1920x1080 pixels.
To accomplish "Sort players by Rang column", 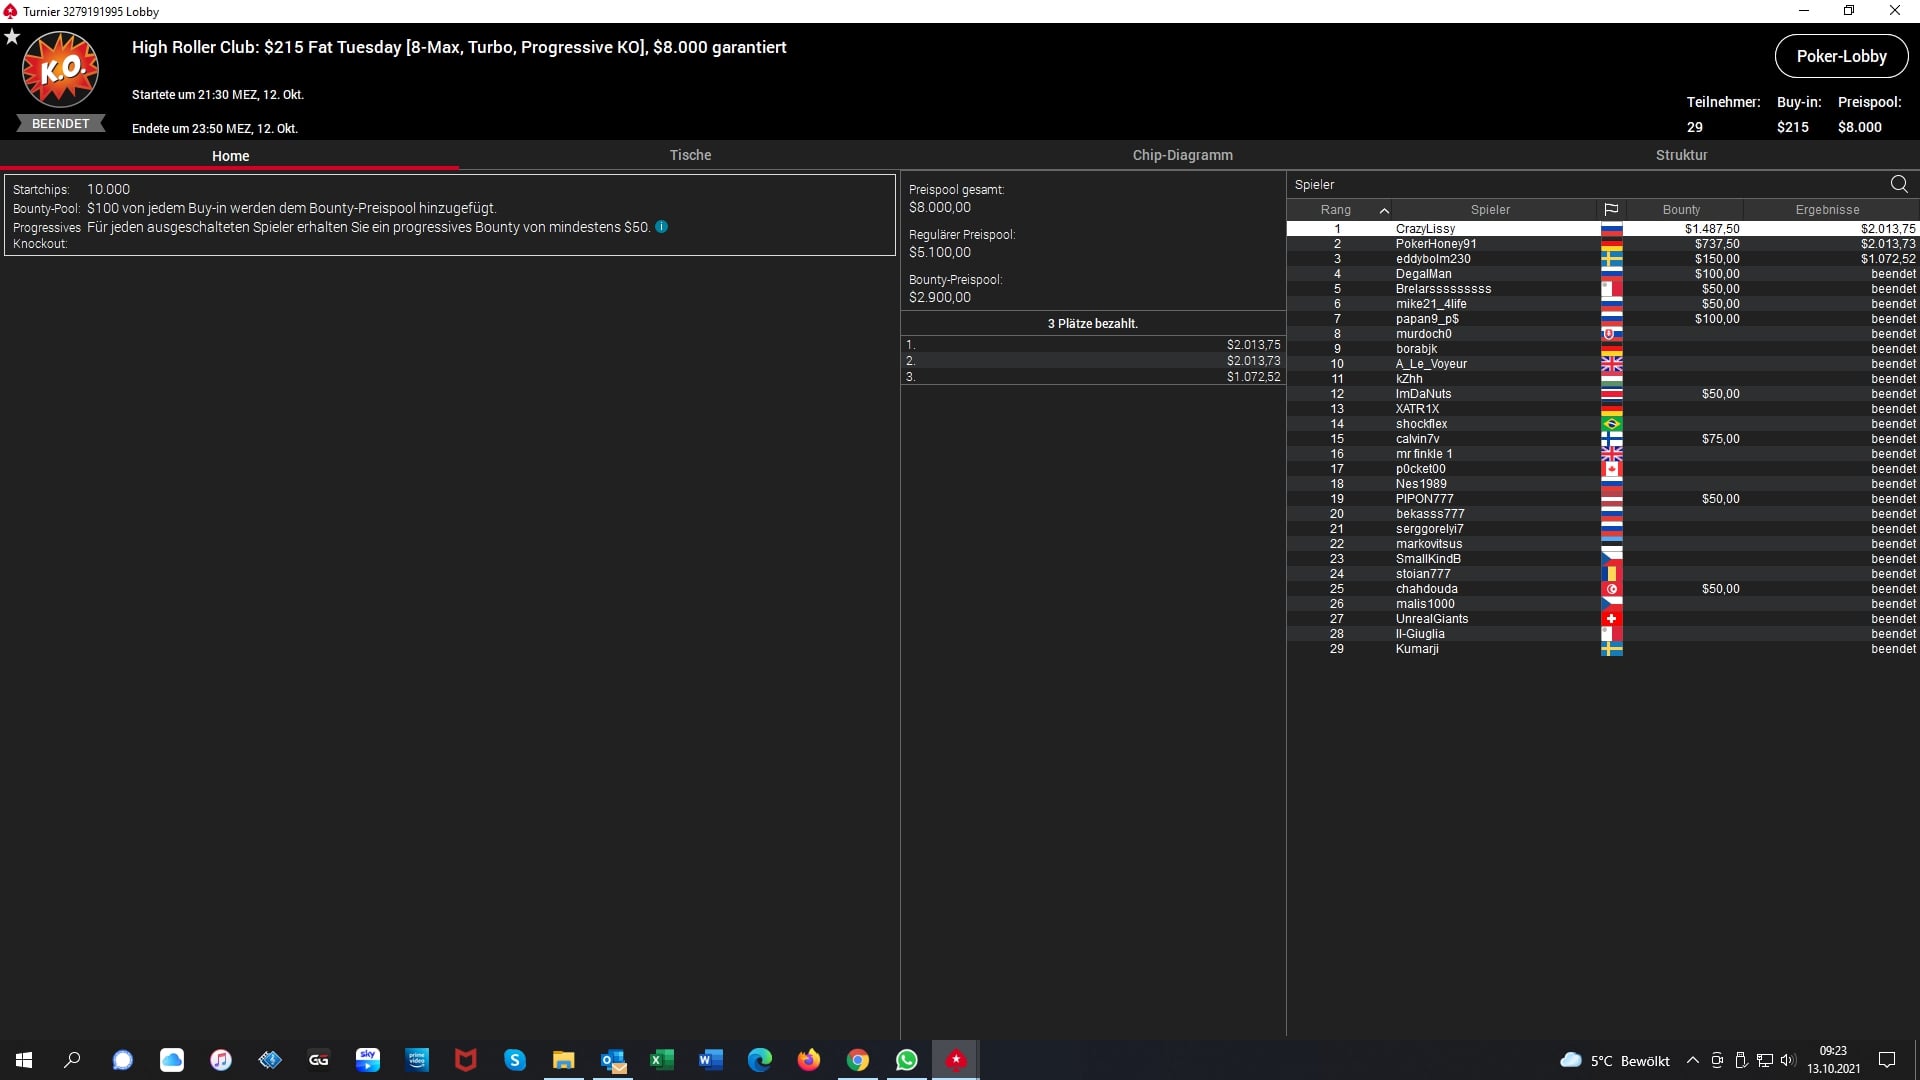I will point(1336,210).
